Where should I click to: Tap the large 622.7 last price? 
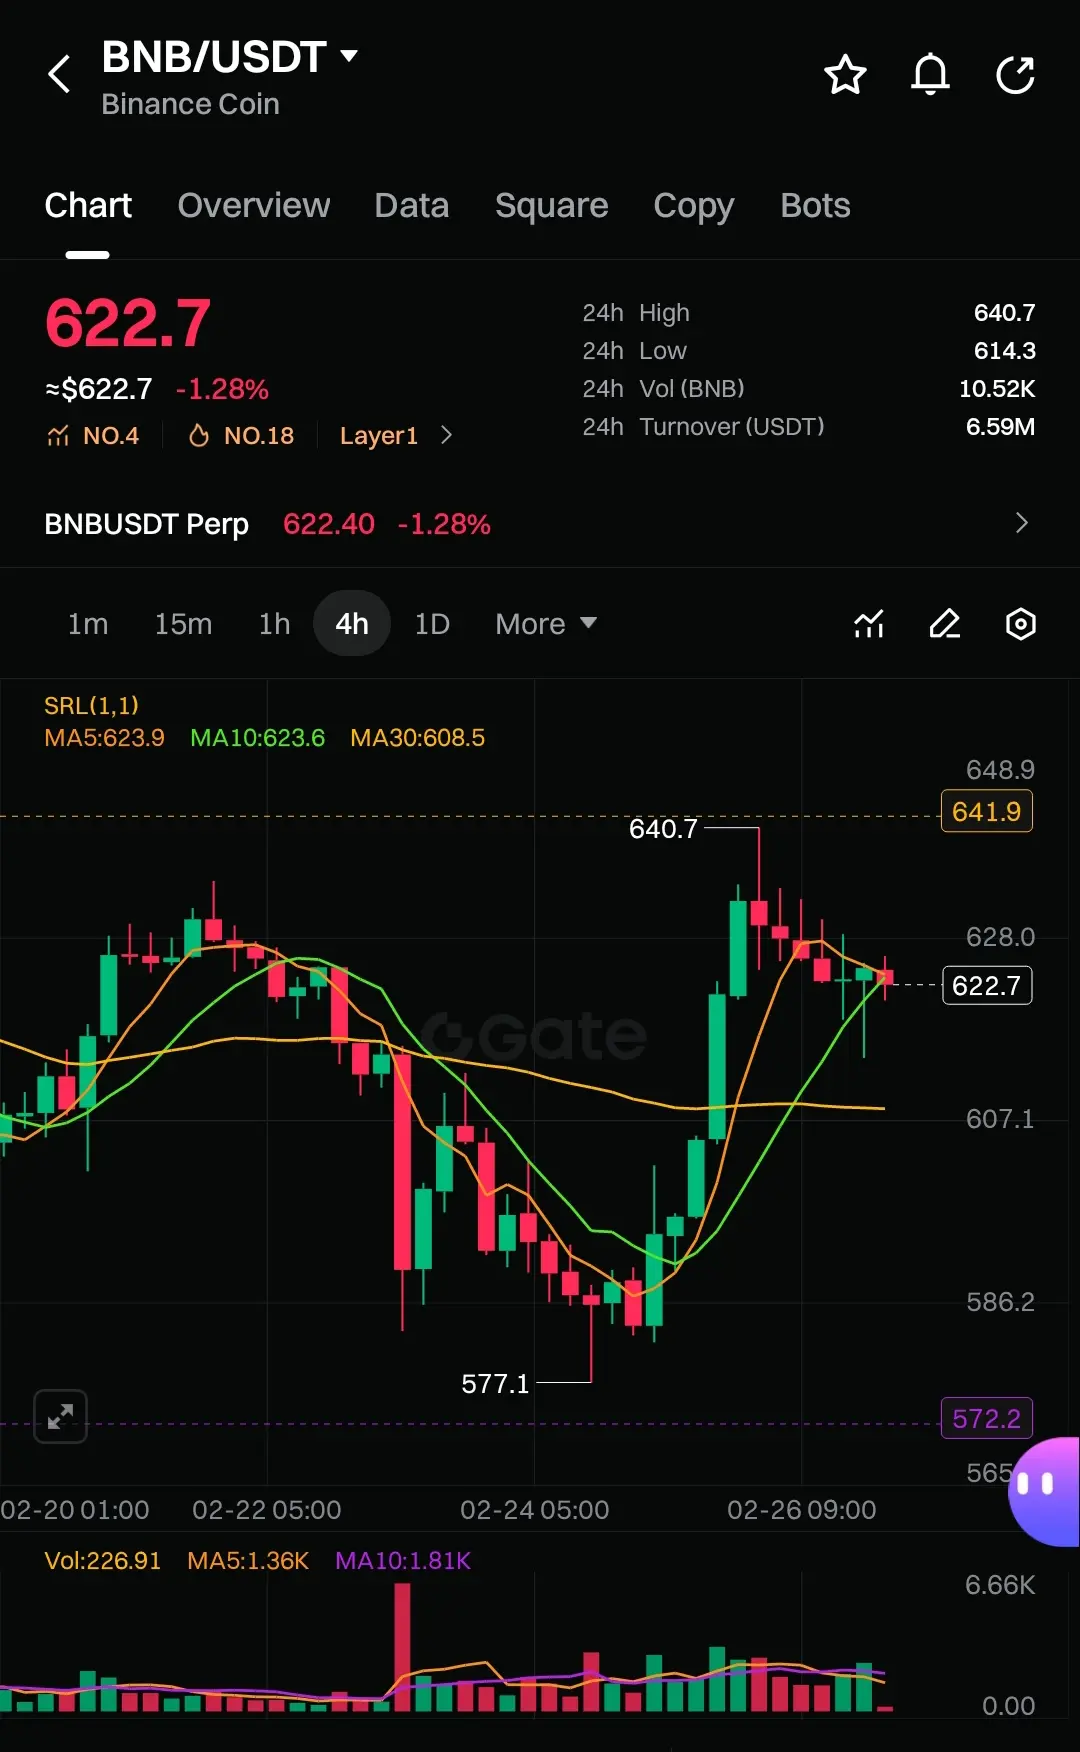point(128,323)
